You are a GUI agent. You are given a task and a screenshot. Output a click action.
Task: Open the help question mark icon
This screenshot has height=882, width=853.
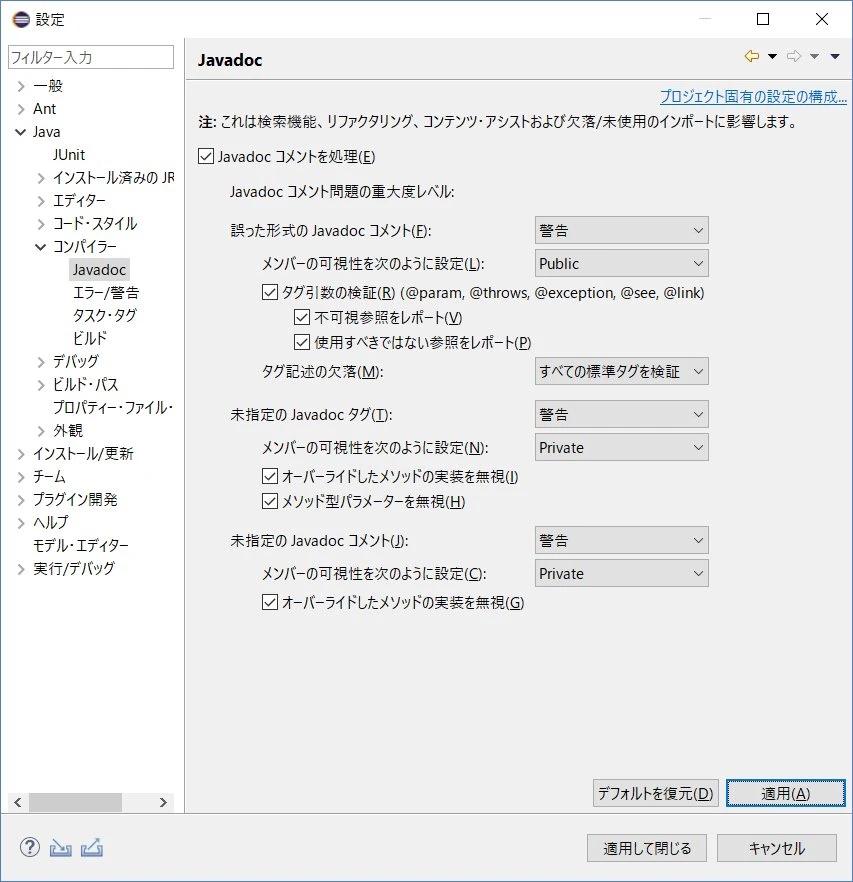30,847
